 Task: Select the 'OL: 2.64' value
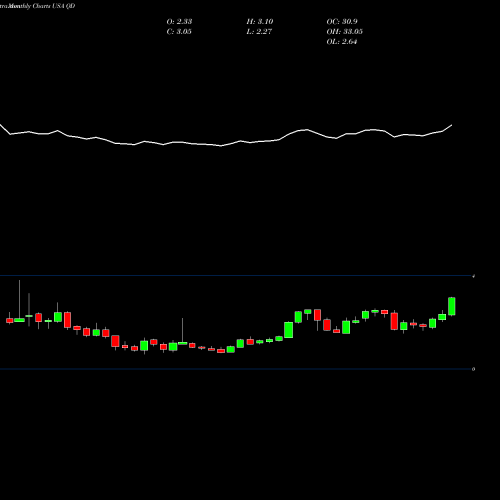coord(342,41)
